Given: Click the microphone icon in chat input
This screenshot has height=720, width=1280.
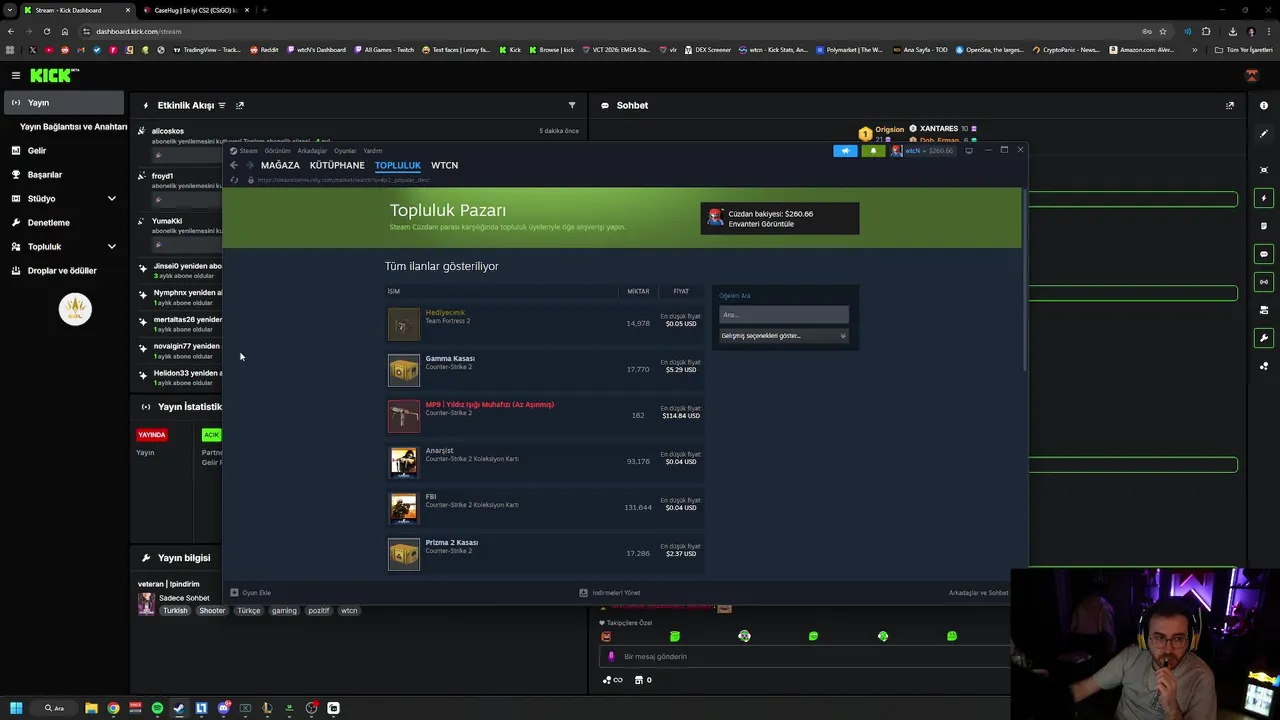Looking at the screenshot, I should click(611, 657).
